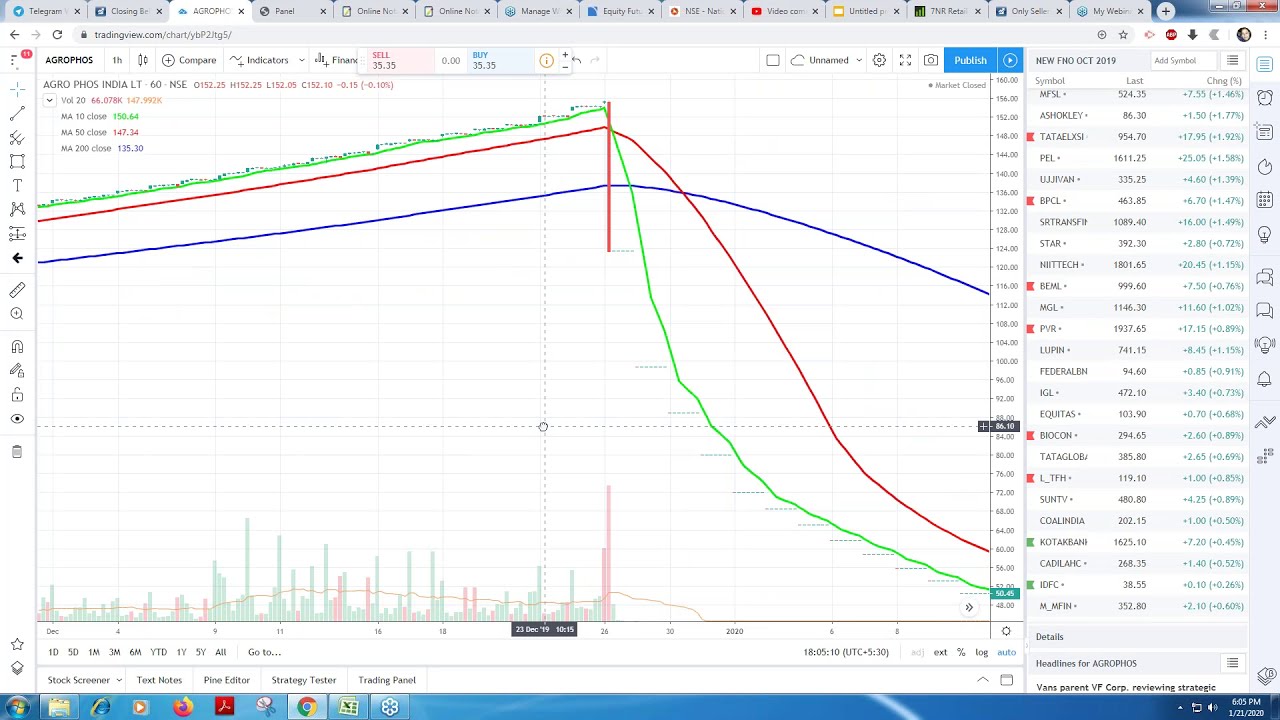Open favorites star at bottom left

[17, 645]
